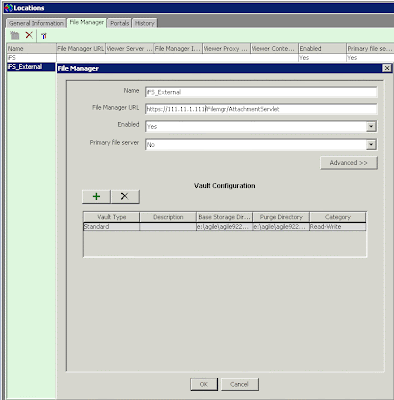Select the iFS_External row in the list
This screenshot has height=400, width=394.
click(x=31, y=67)
